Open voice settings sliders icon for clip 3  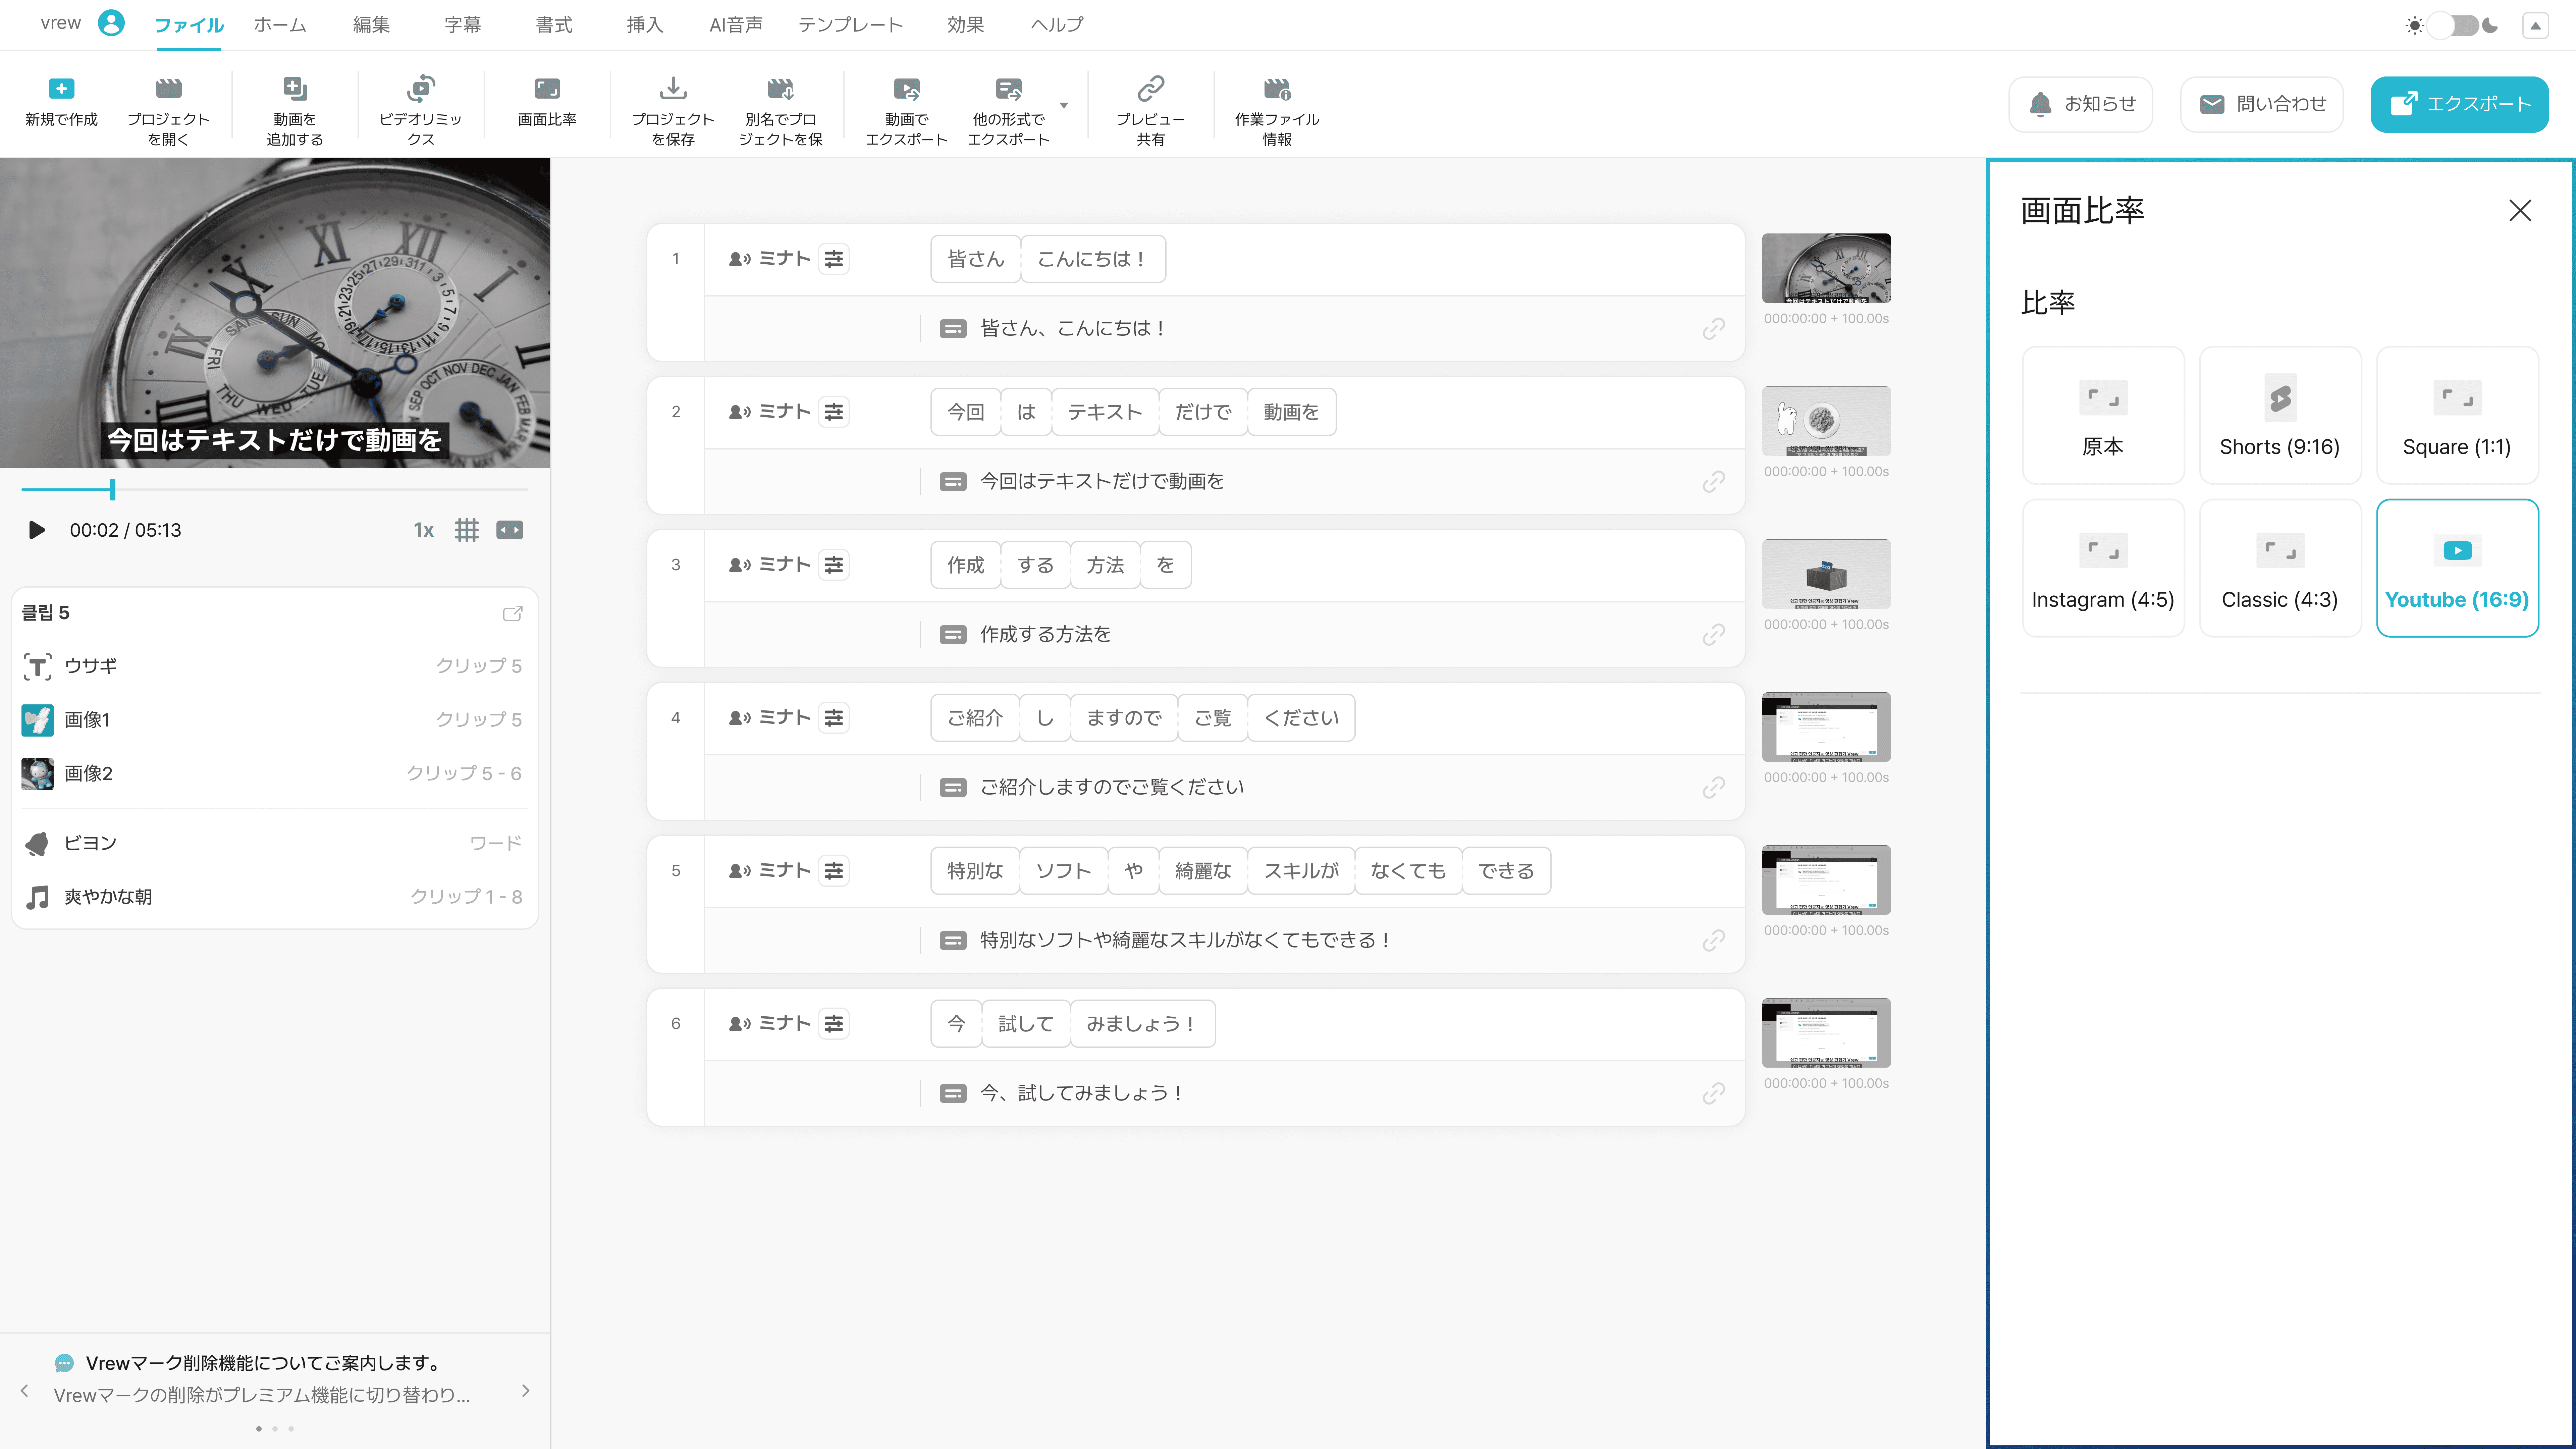tap(834, 565)
